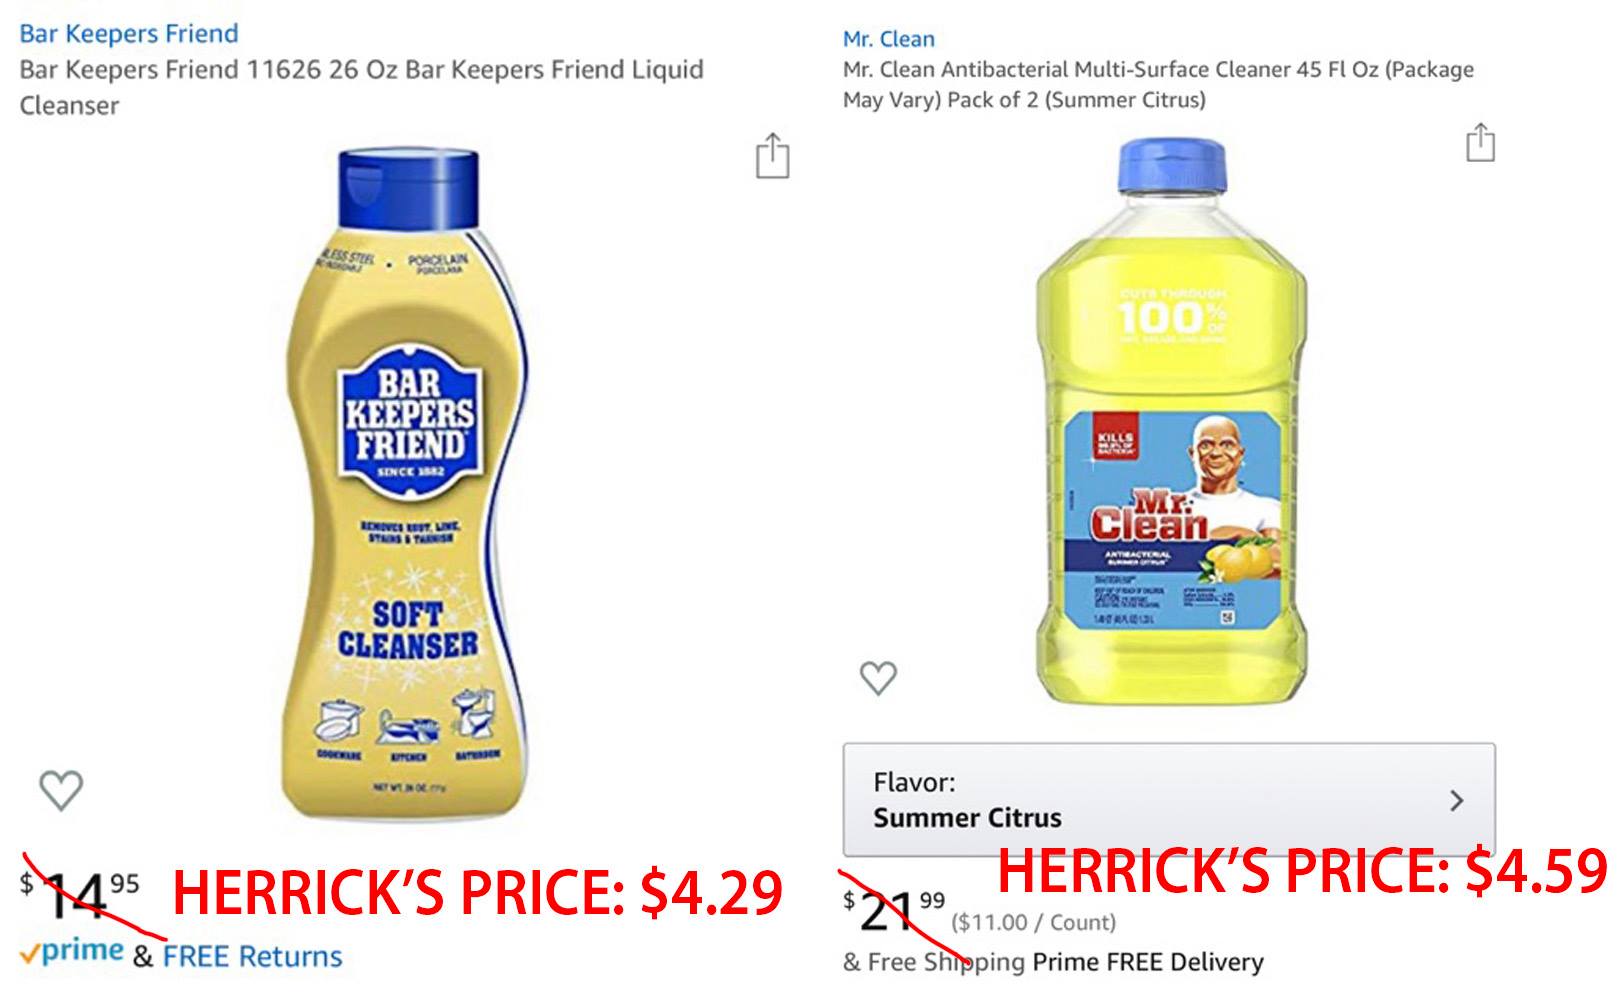Screen dimensions: 1619x1001
Task: Share the Mr. Clean cleaner listing
Action: [1480, 141]
